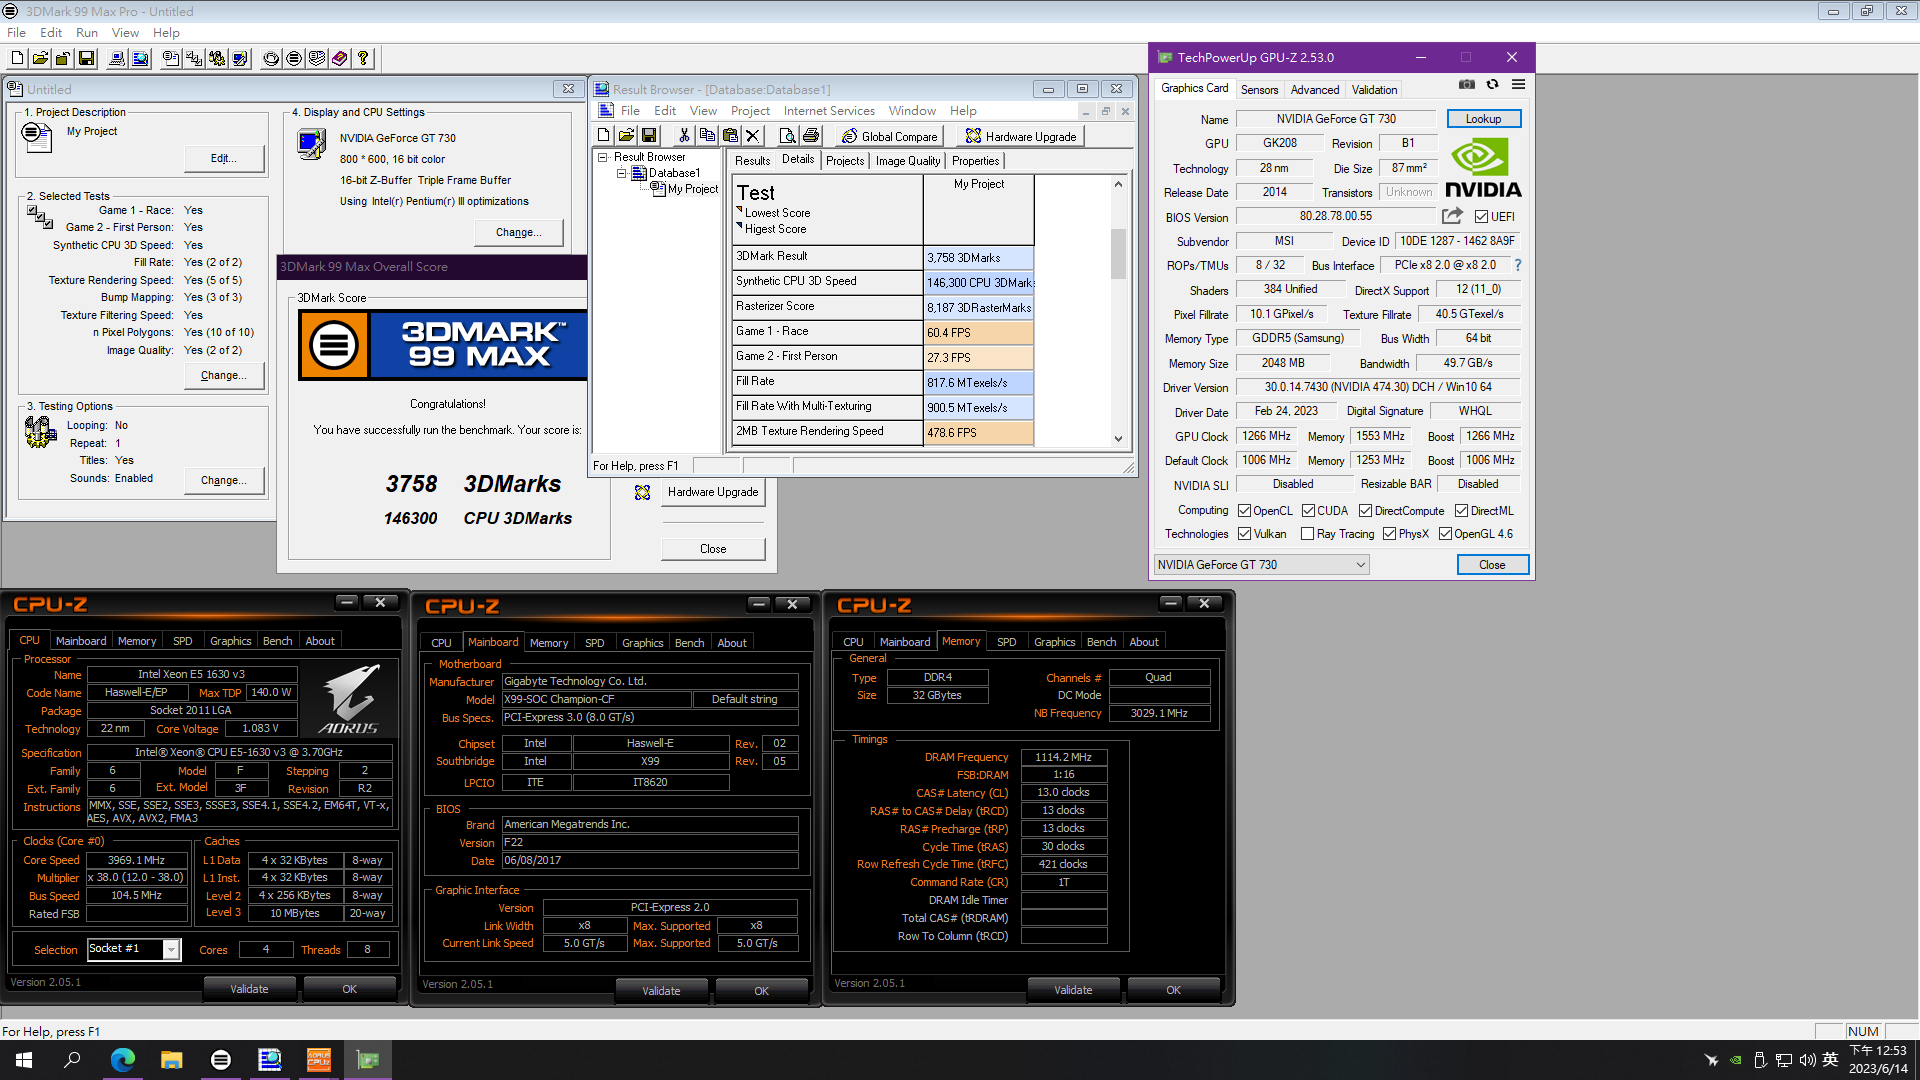The height and width of the screenshot is (1080, 1920).
Task: Click Change button under Testing Options
Action: 224,480
